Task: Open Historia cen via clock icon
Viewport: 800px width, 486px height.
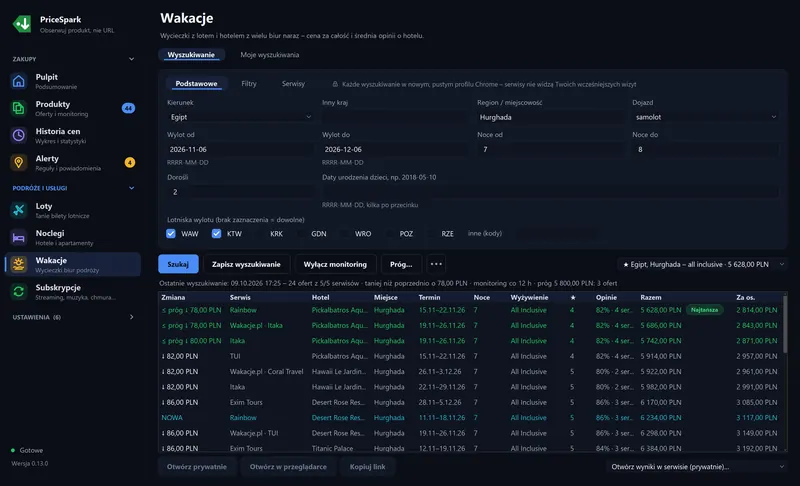Action: tap(19, 135)
